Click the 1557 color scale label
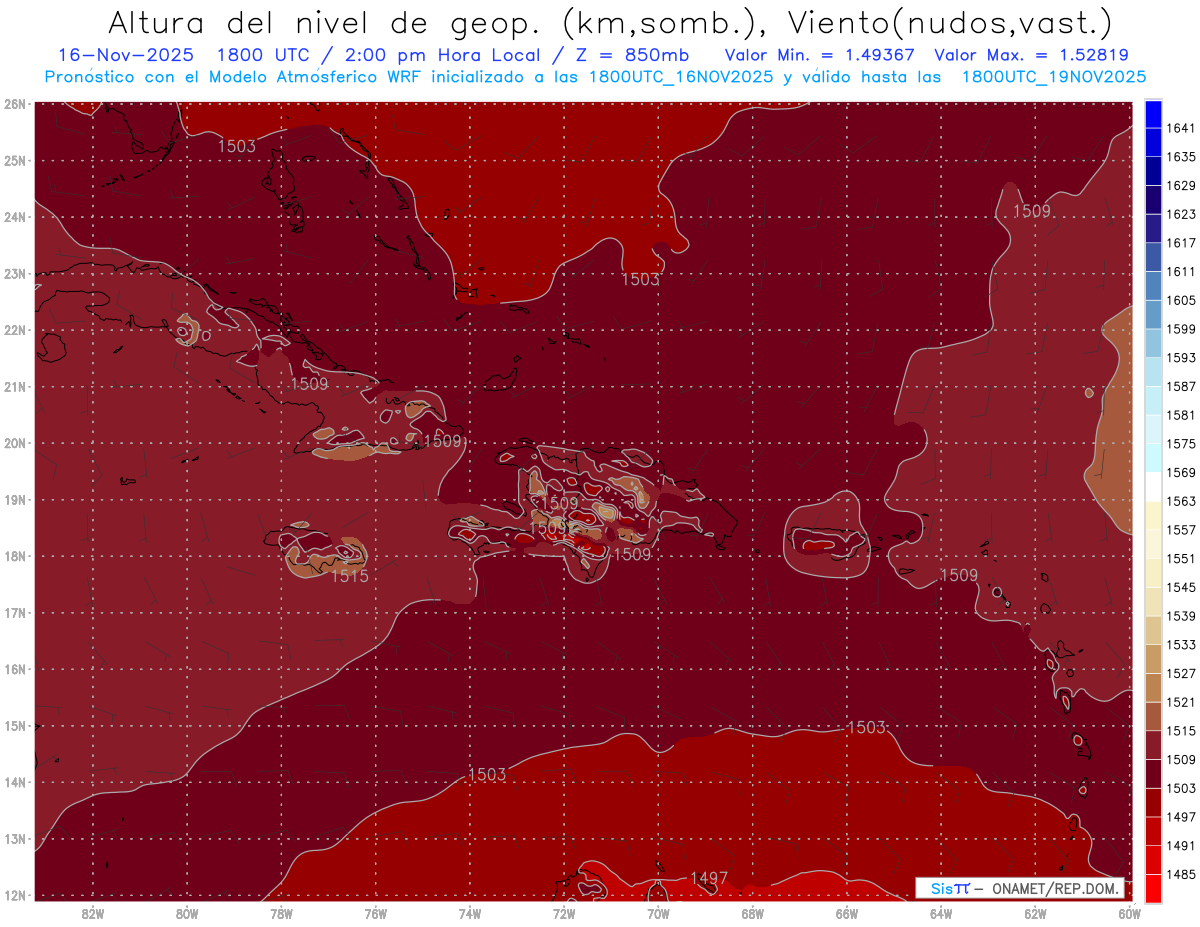The image size is (1200, 927). tap(1181, 530)
